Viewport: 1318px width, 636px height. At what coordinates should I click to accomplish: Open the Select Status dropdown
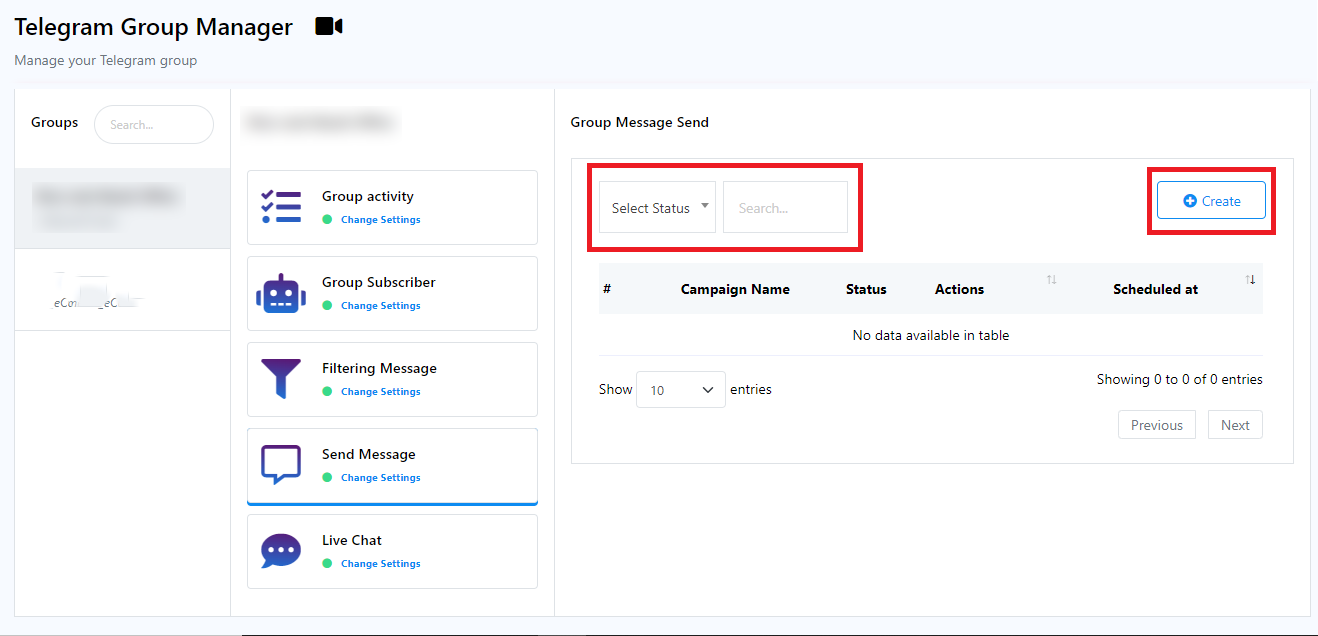tap(657, 208)
